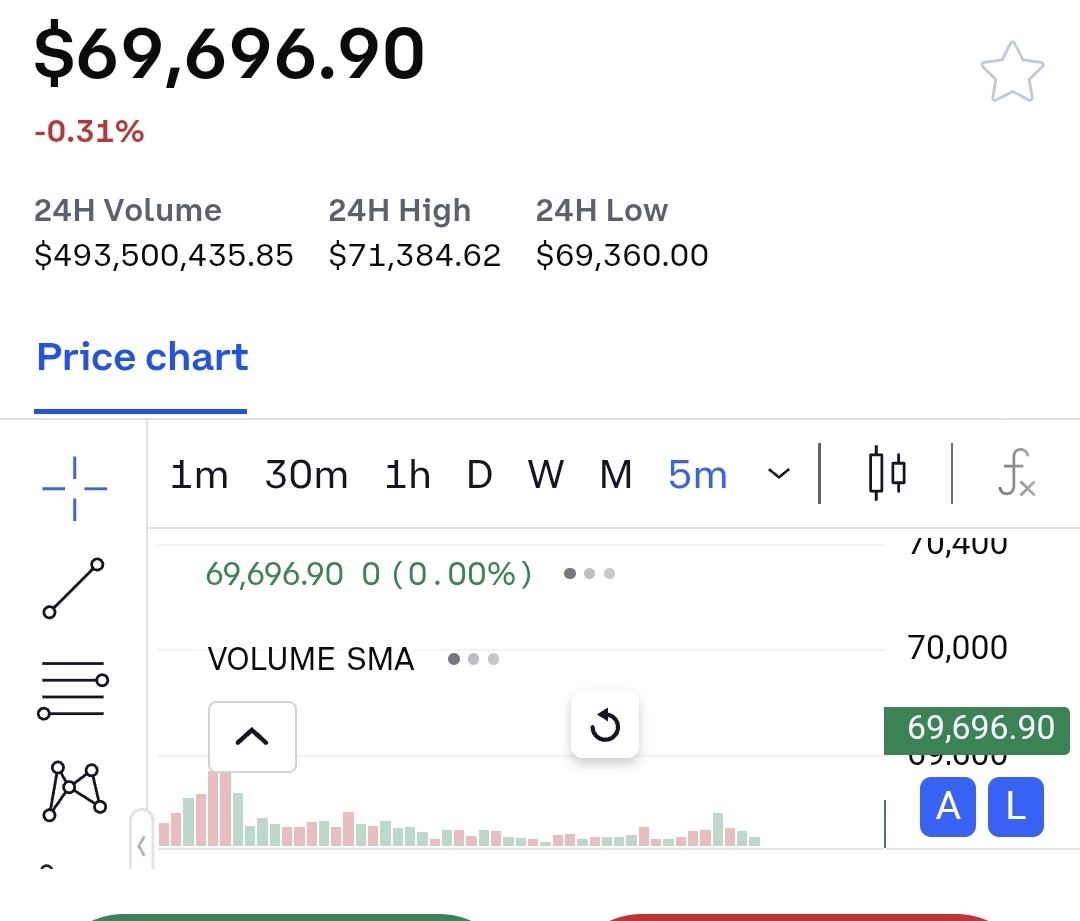Click the 70,000 price axis label
1080x921 pixels.
[957, 648]
